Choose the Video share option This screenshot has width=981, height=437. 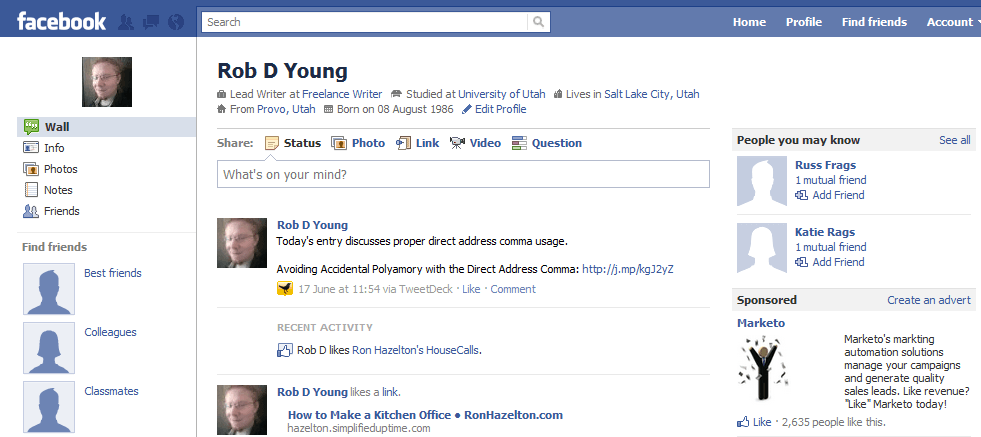click(475, 143)
